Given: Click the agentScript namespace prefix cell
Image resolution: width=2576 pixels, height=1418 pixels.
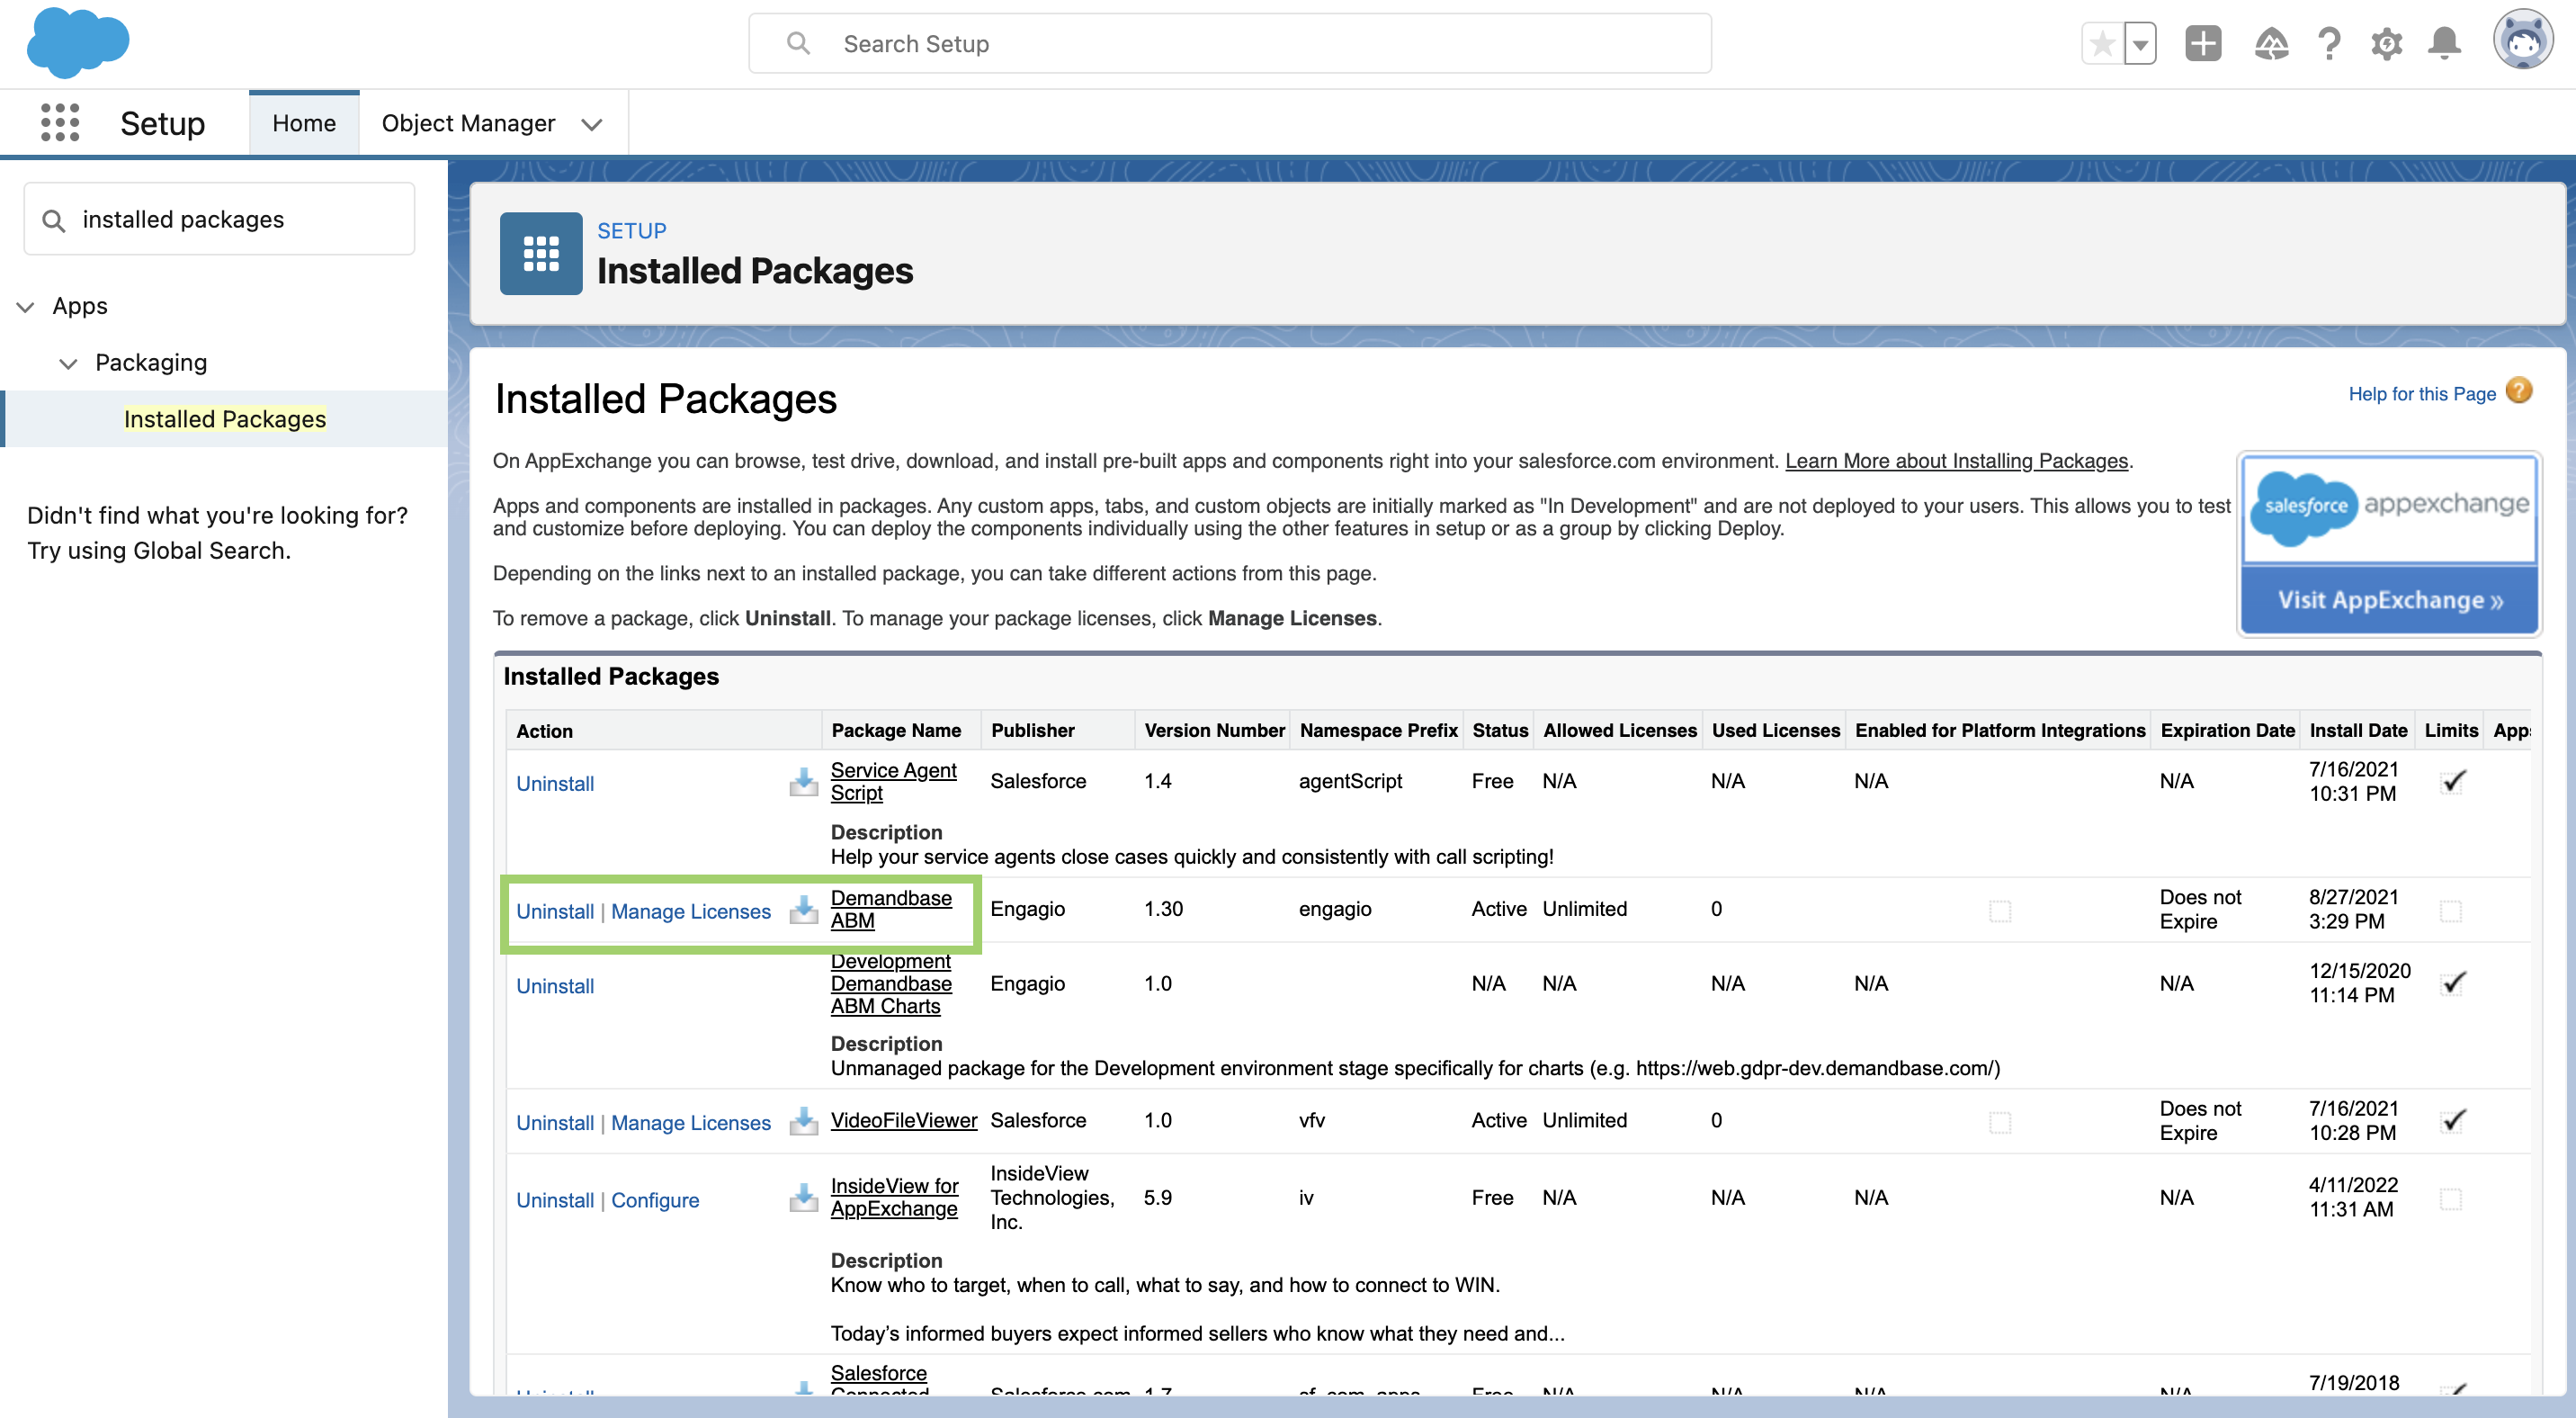Looking at the screenshot, I should coord(1350,781).
